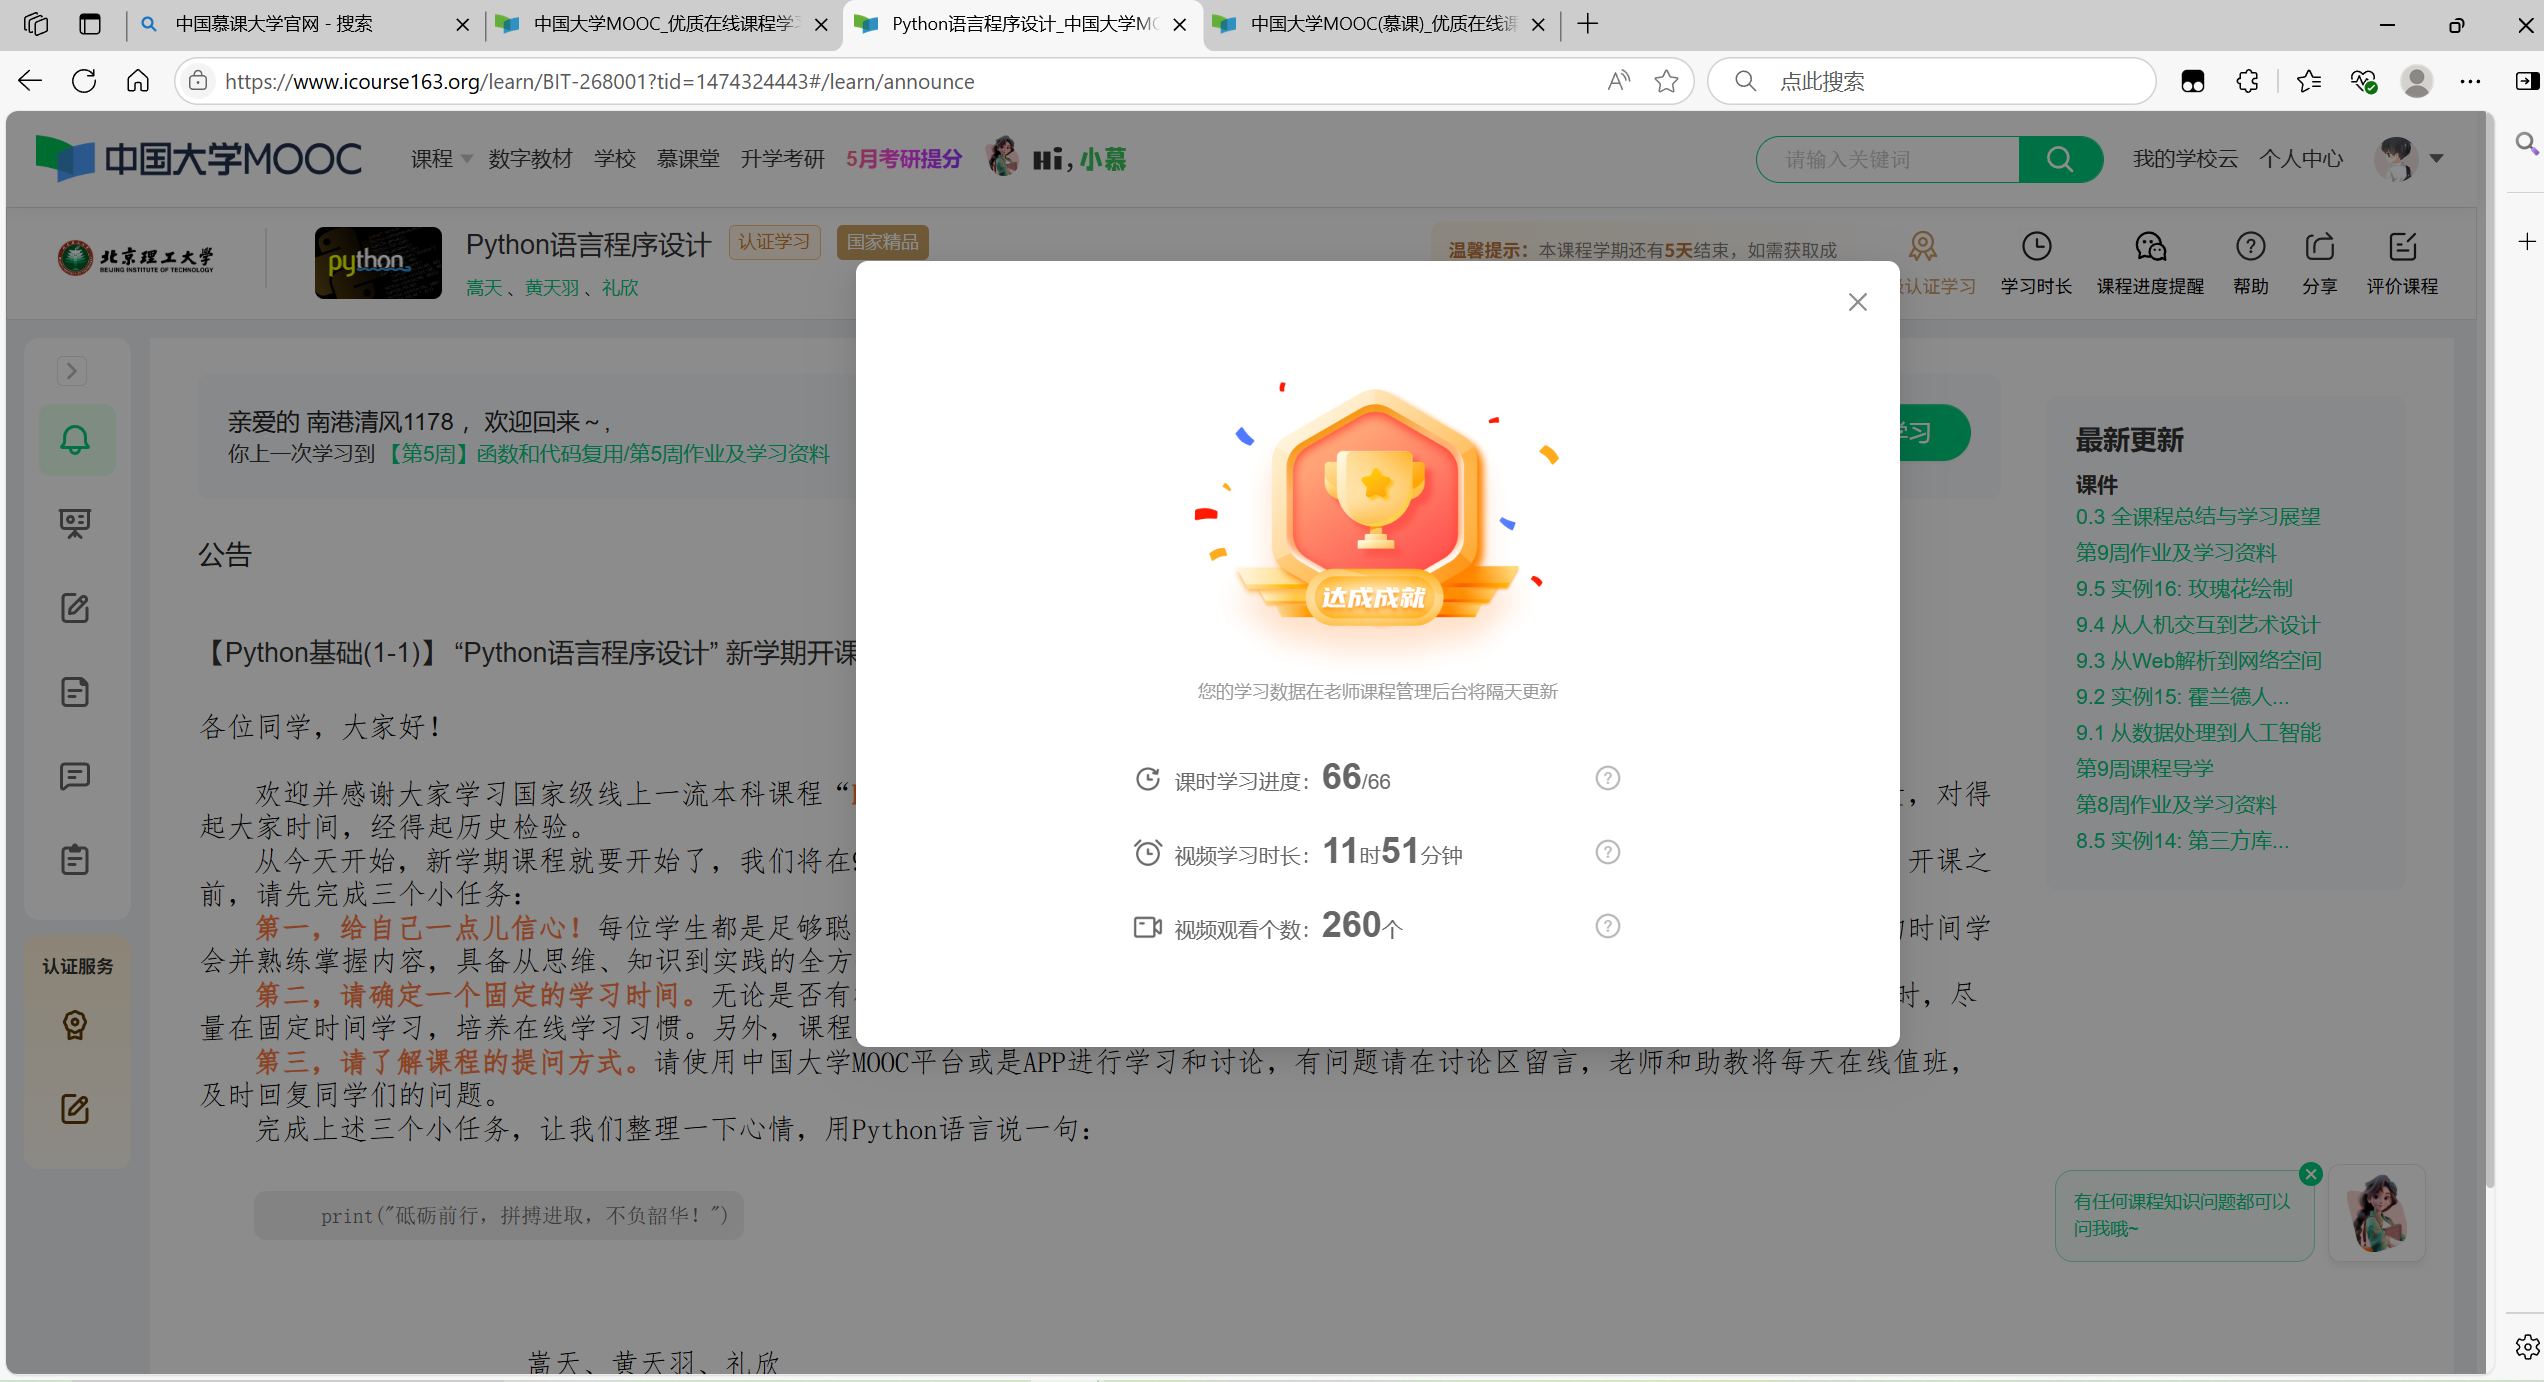
Task: Switch to 中国慕课大学官网 search tab
Action: pos(274,24)
